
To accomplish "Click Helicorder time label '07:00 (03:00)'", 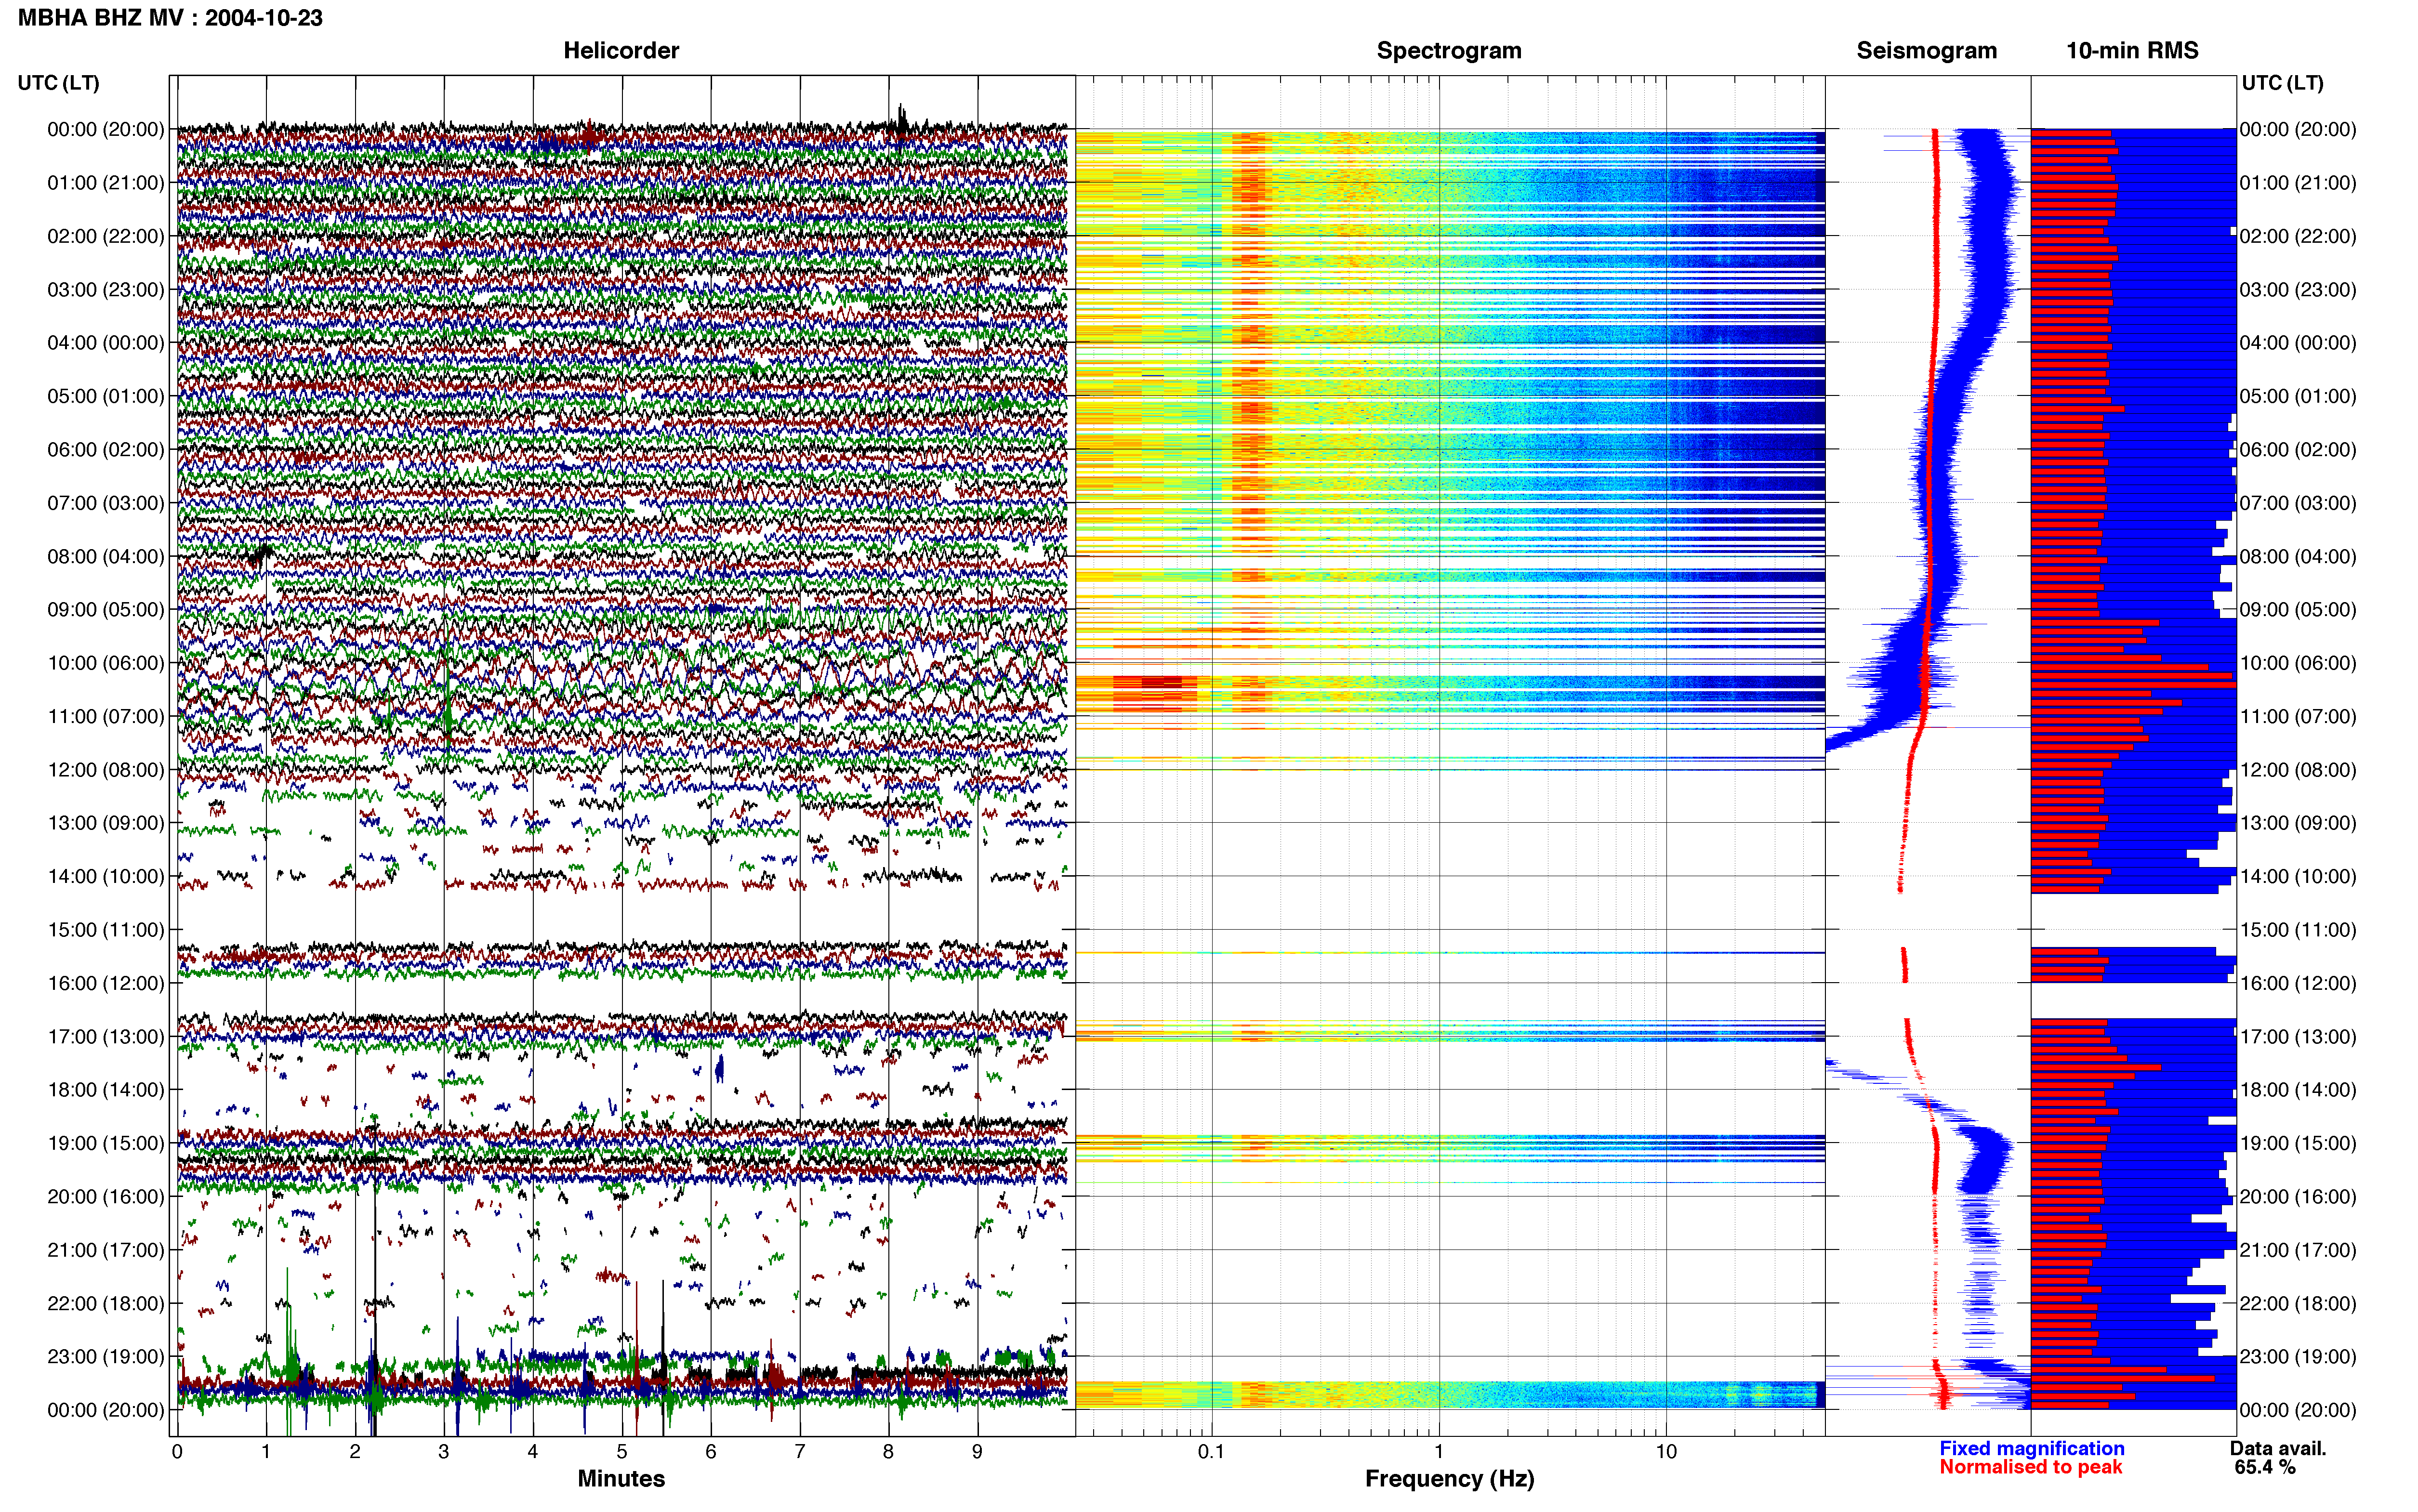I will pos(106,503).
